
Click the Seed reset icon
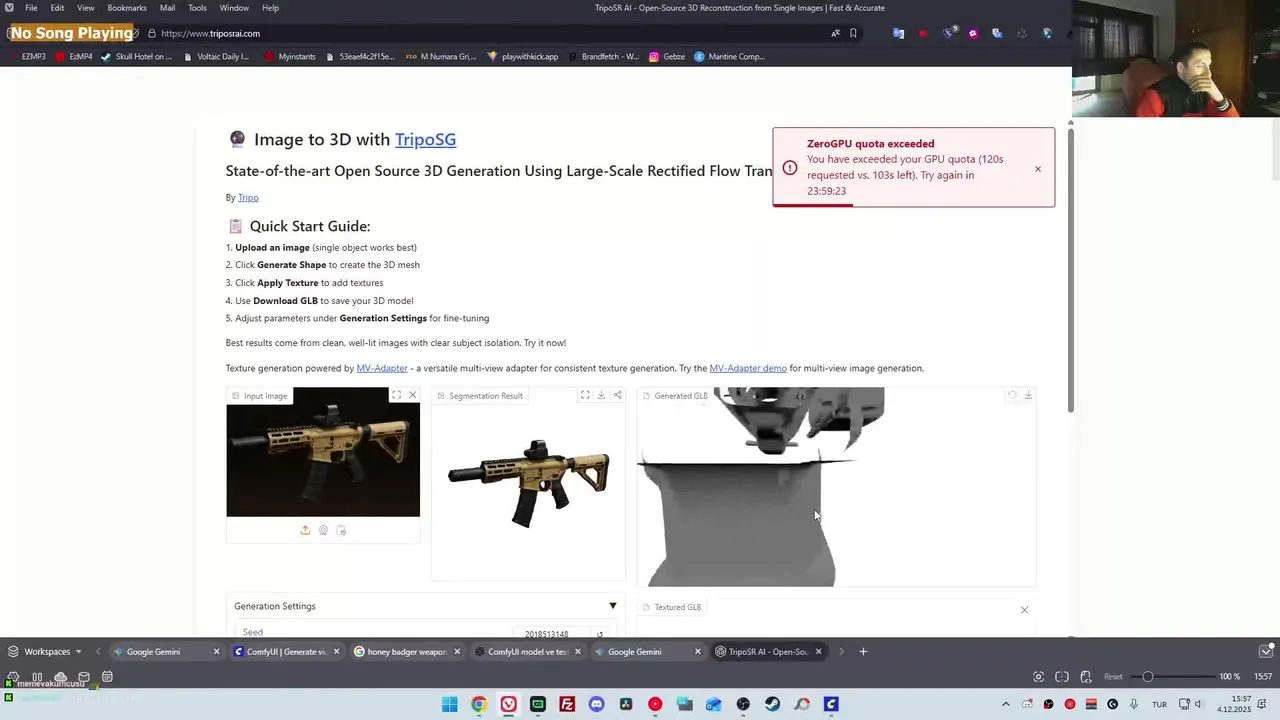tap(600, 634)
